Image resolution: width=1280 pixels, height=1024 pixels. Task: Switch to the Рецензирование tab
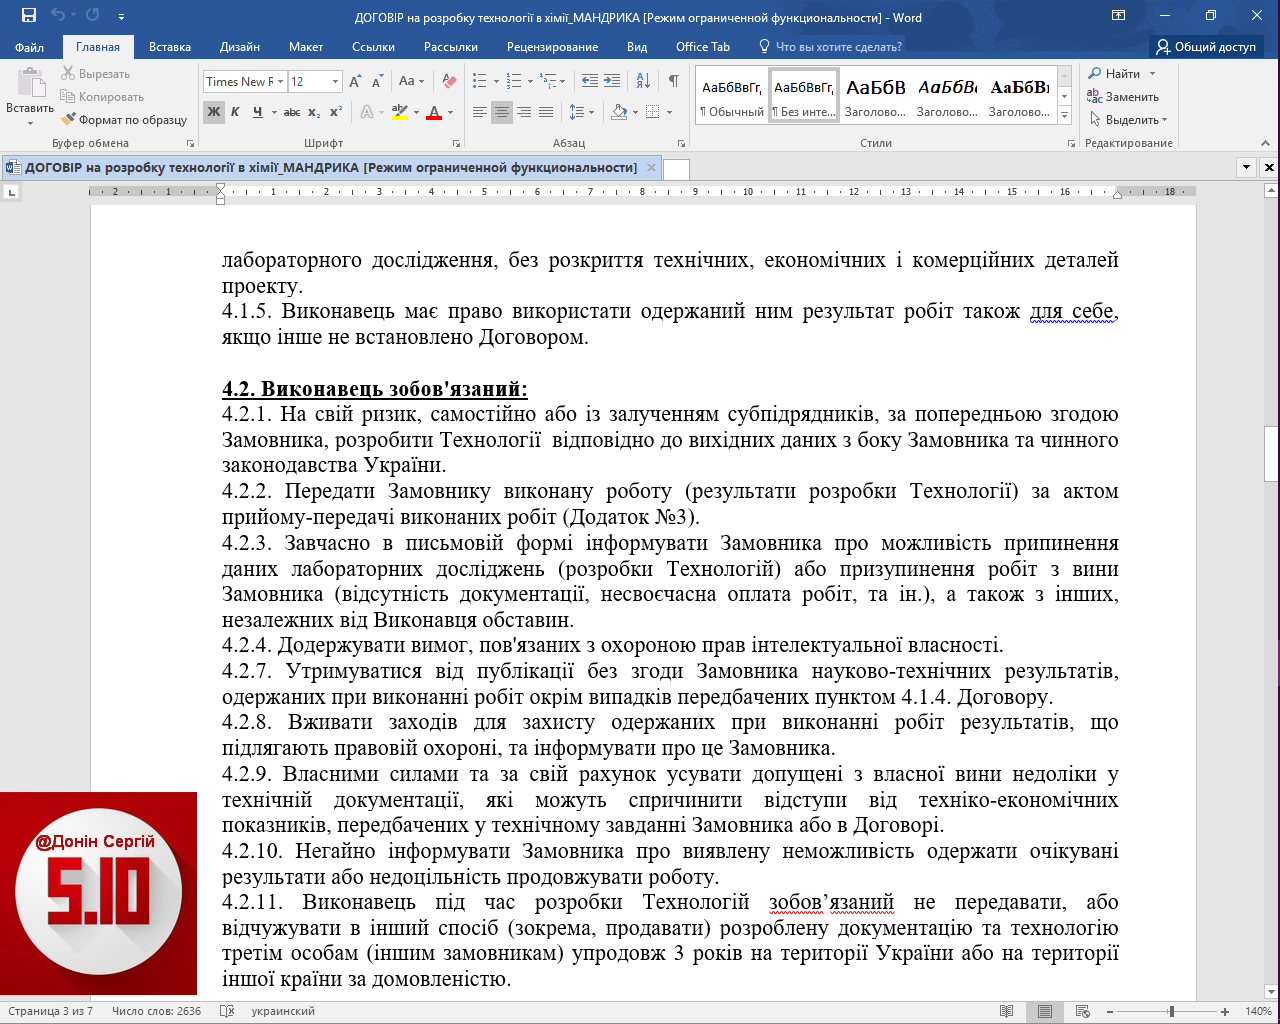coord(552,47)
